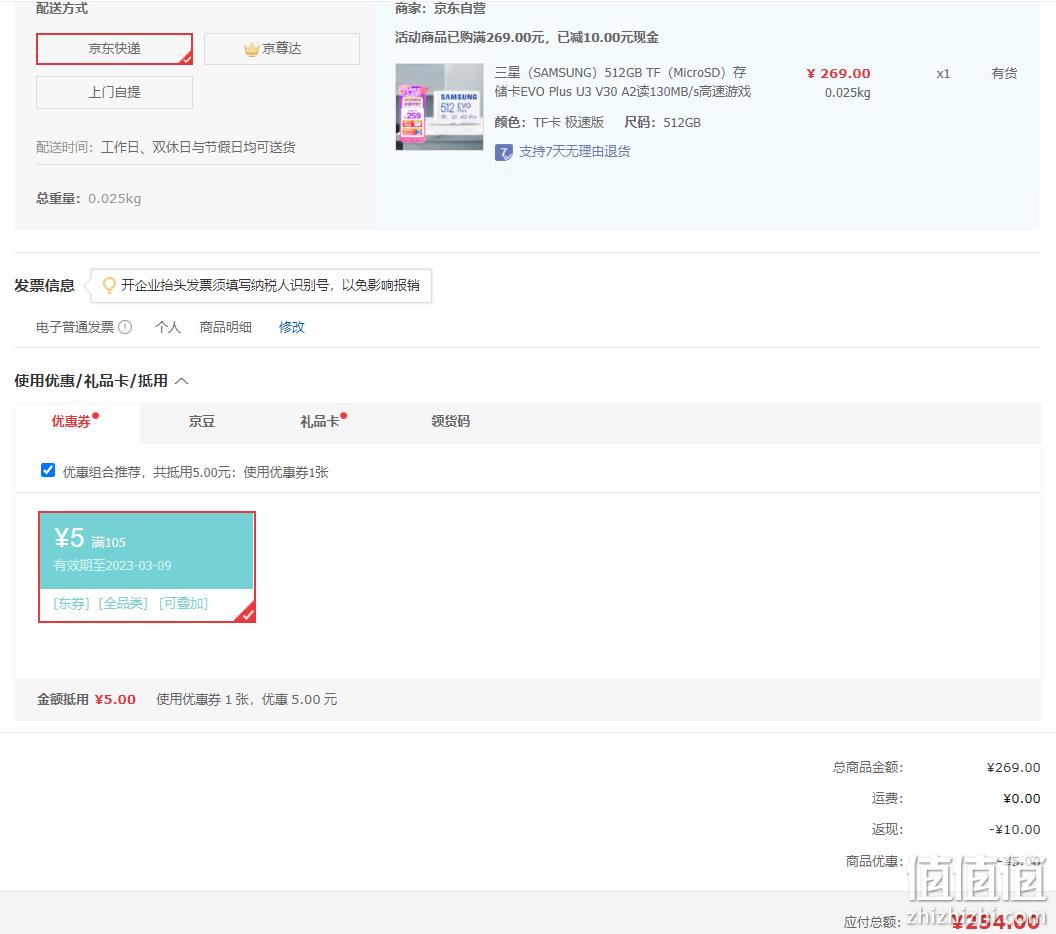Click 总商品金额 ¥269.00 value
The image size is (1056, 934).
click(1014, 768)
